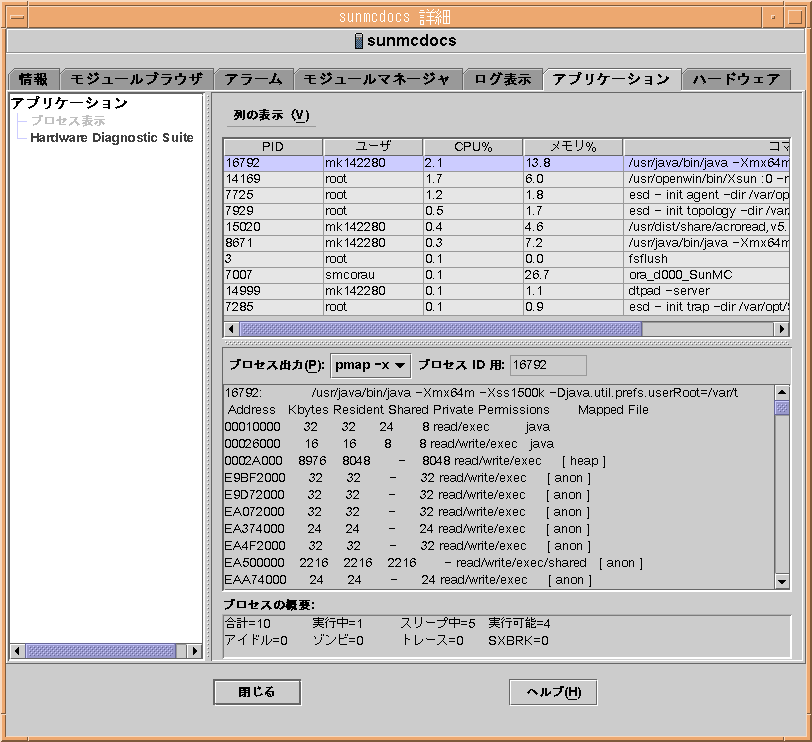This screenshot has height=742, width=812.
Task: Click the left tree panel scroll-right arrow
Action: click(x=195, y=651)
